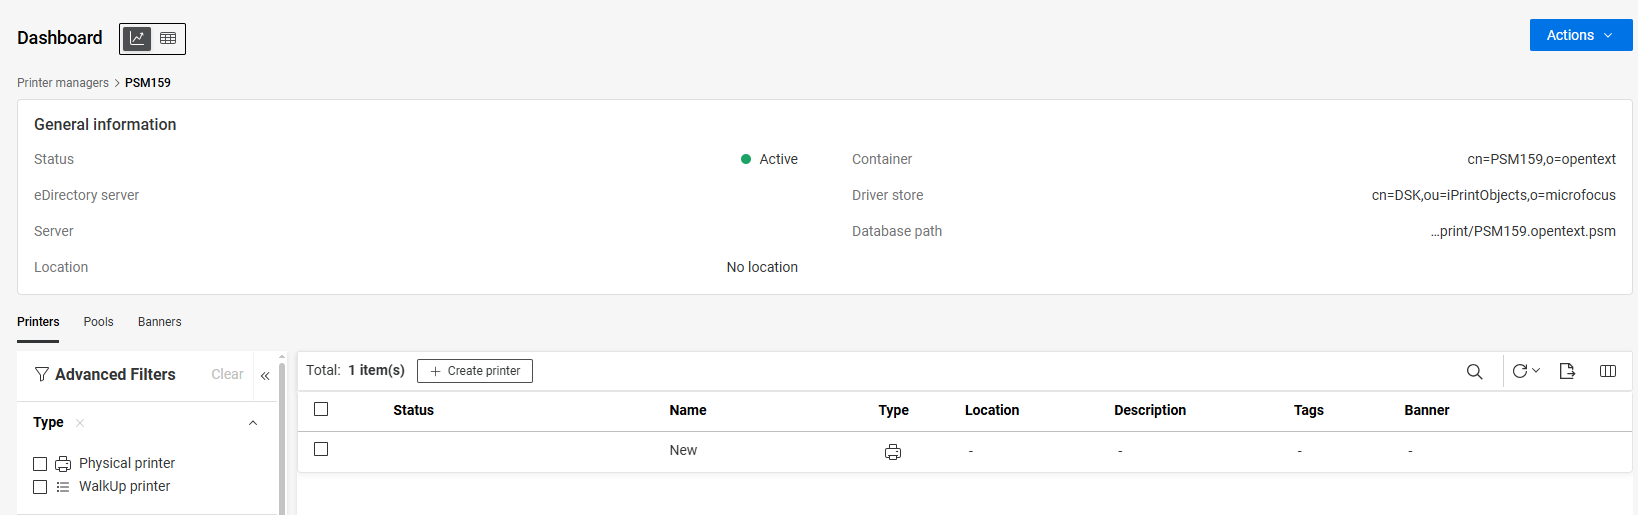Viewport: 1638px width, 515px height.
Task: Click the Create printer button
Action: point(475,371)
